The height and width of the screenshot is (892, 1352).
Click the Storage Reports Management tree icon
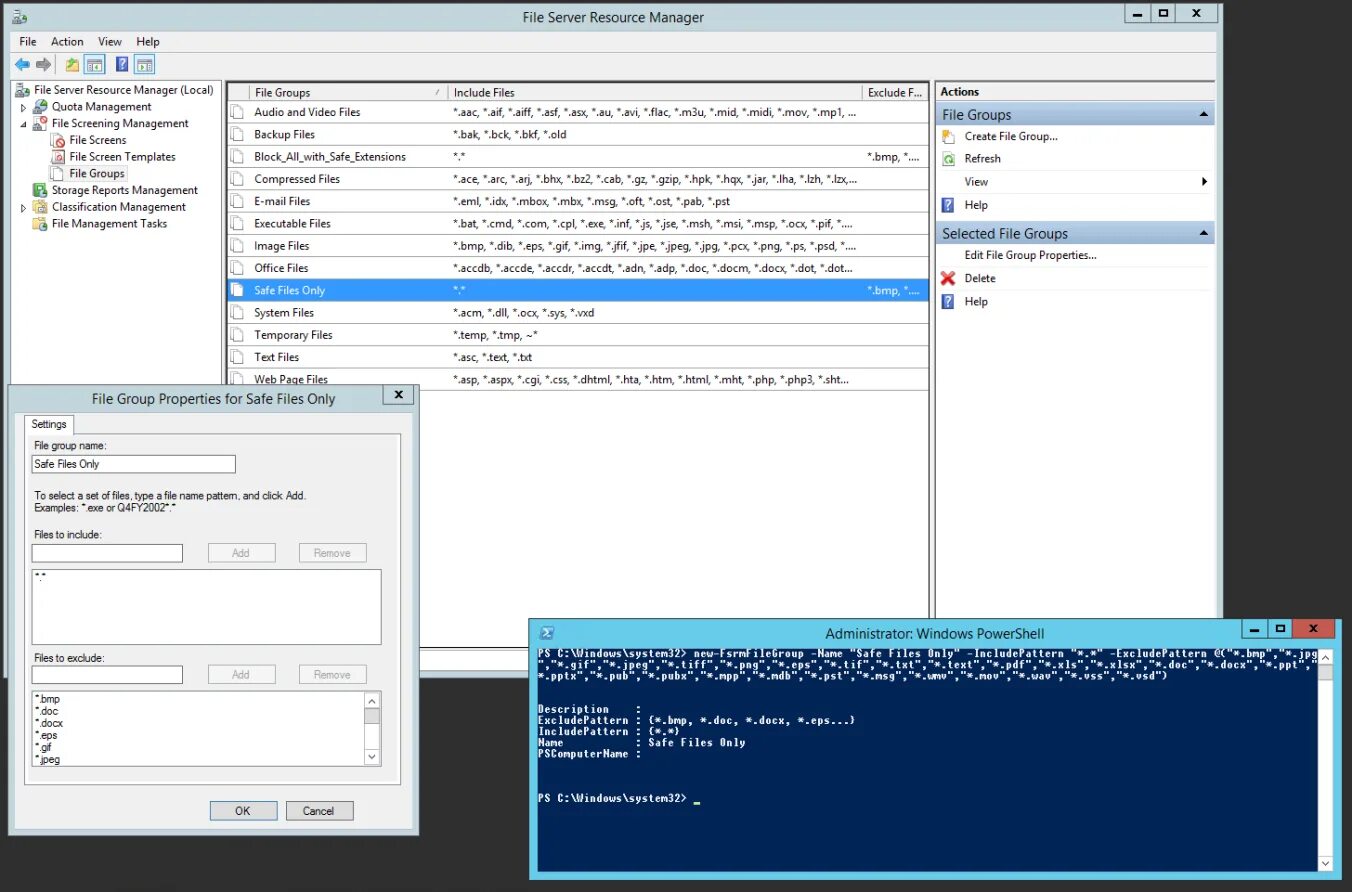pos(41,190)
